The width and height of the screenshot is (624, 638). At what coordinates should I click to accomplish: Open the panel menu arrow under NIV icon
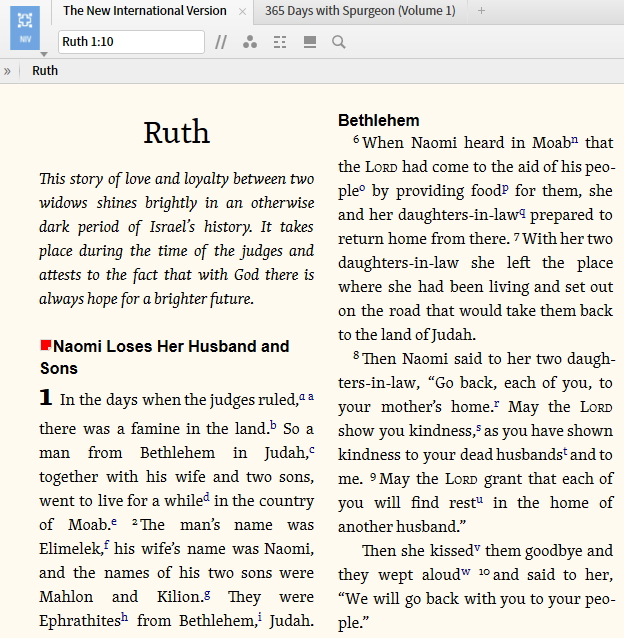click(43, 54)
